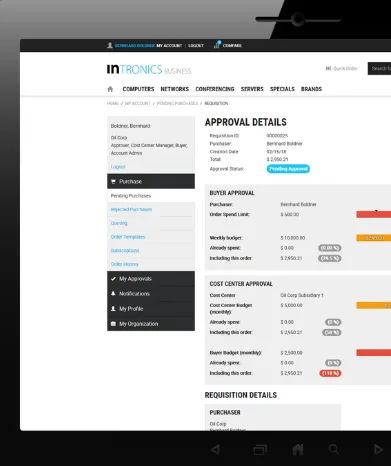Click the orange Cost Center Budget bar
The height and width of the screenshot is (466, 391).
point(374,305)
